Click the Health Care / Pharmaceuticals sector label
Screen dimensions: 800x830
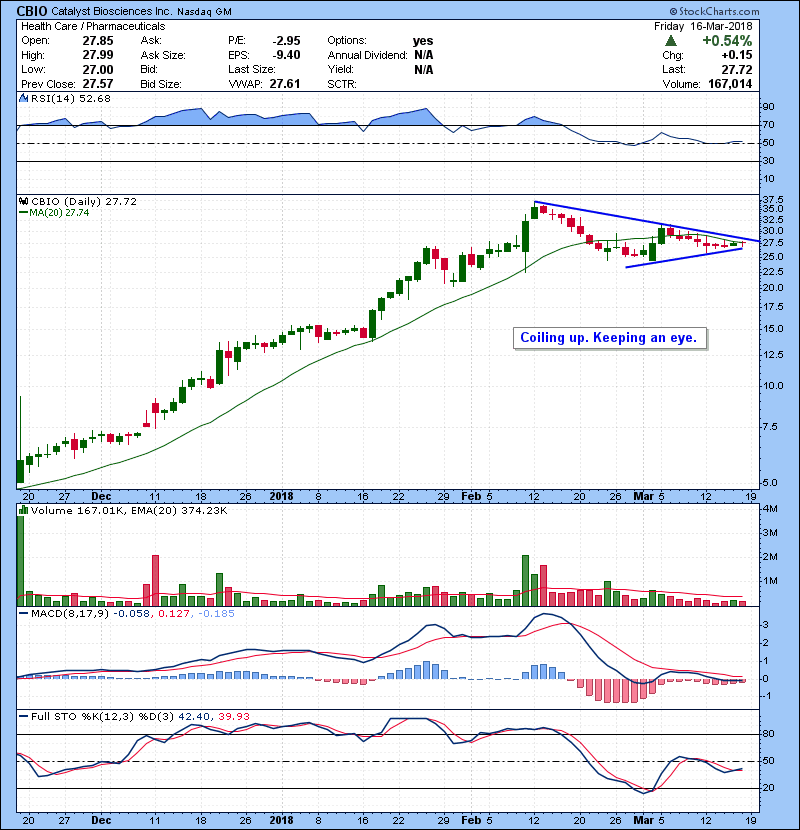tap(93, 26)
